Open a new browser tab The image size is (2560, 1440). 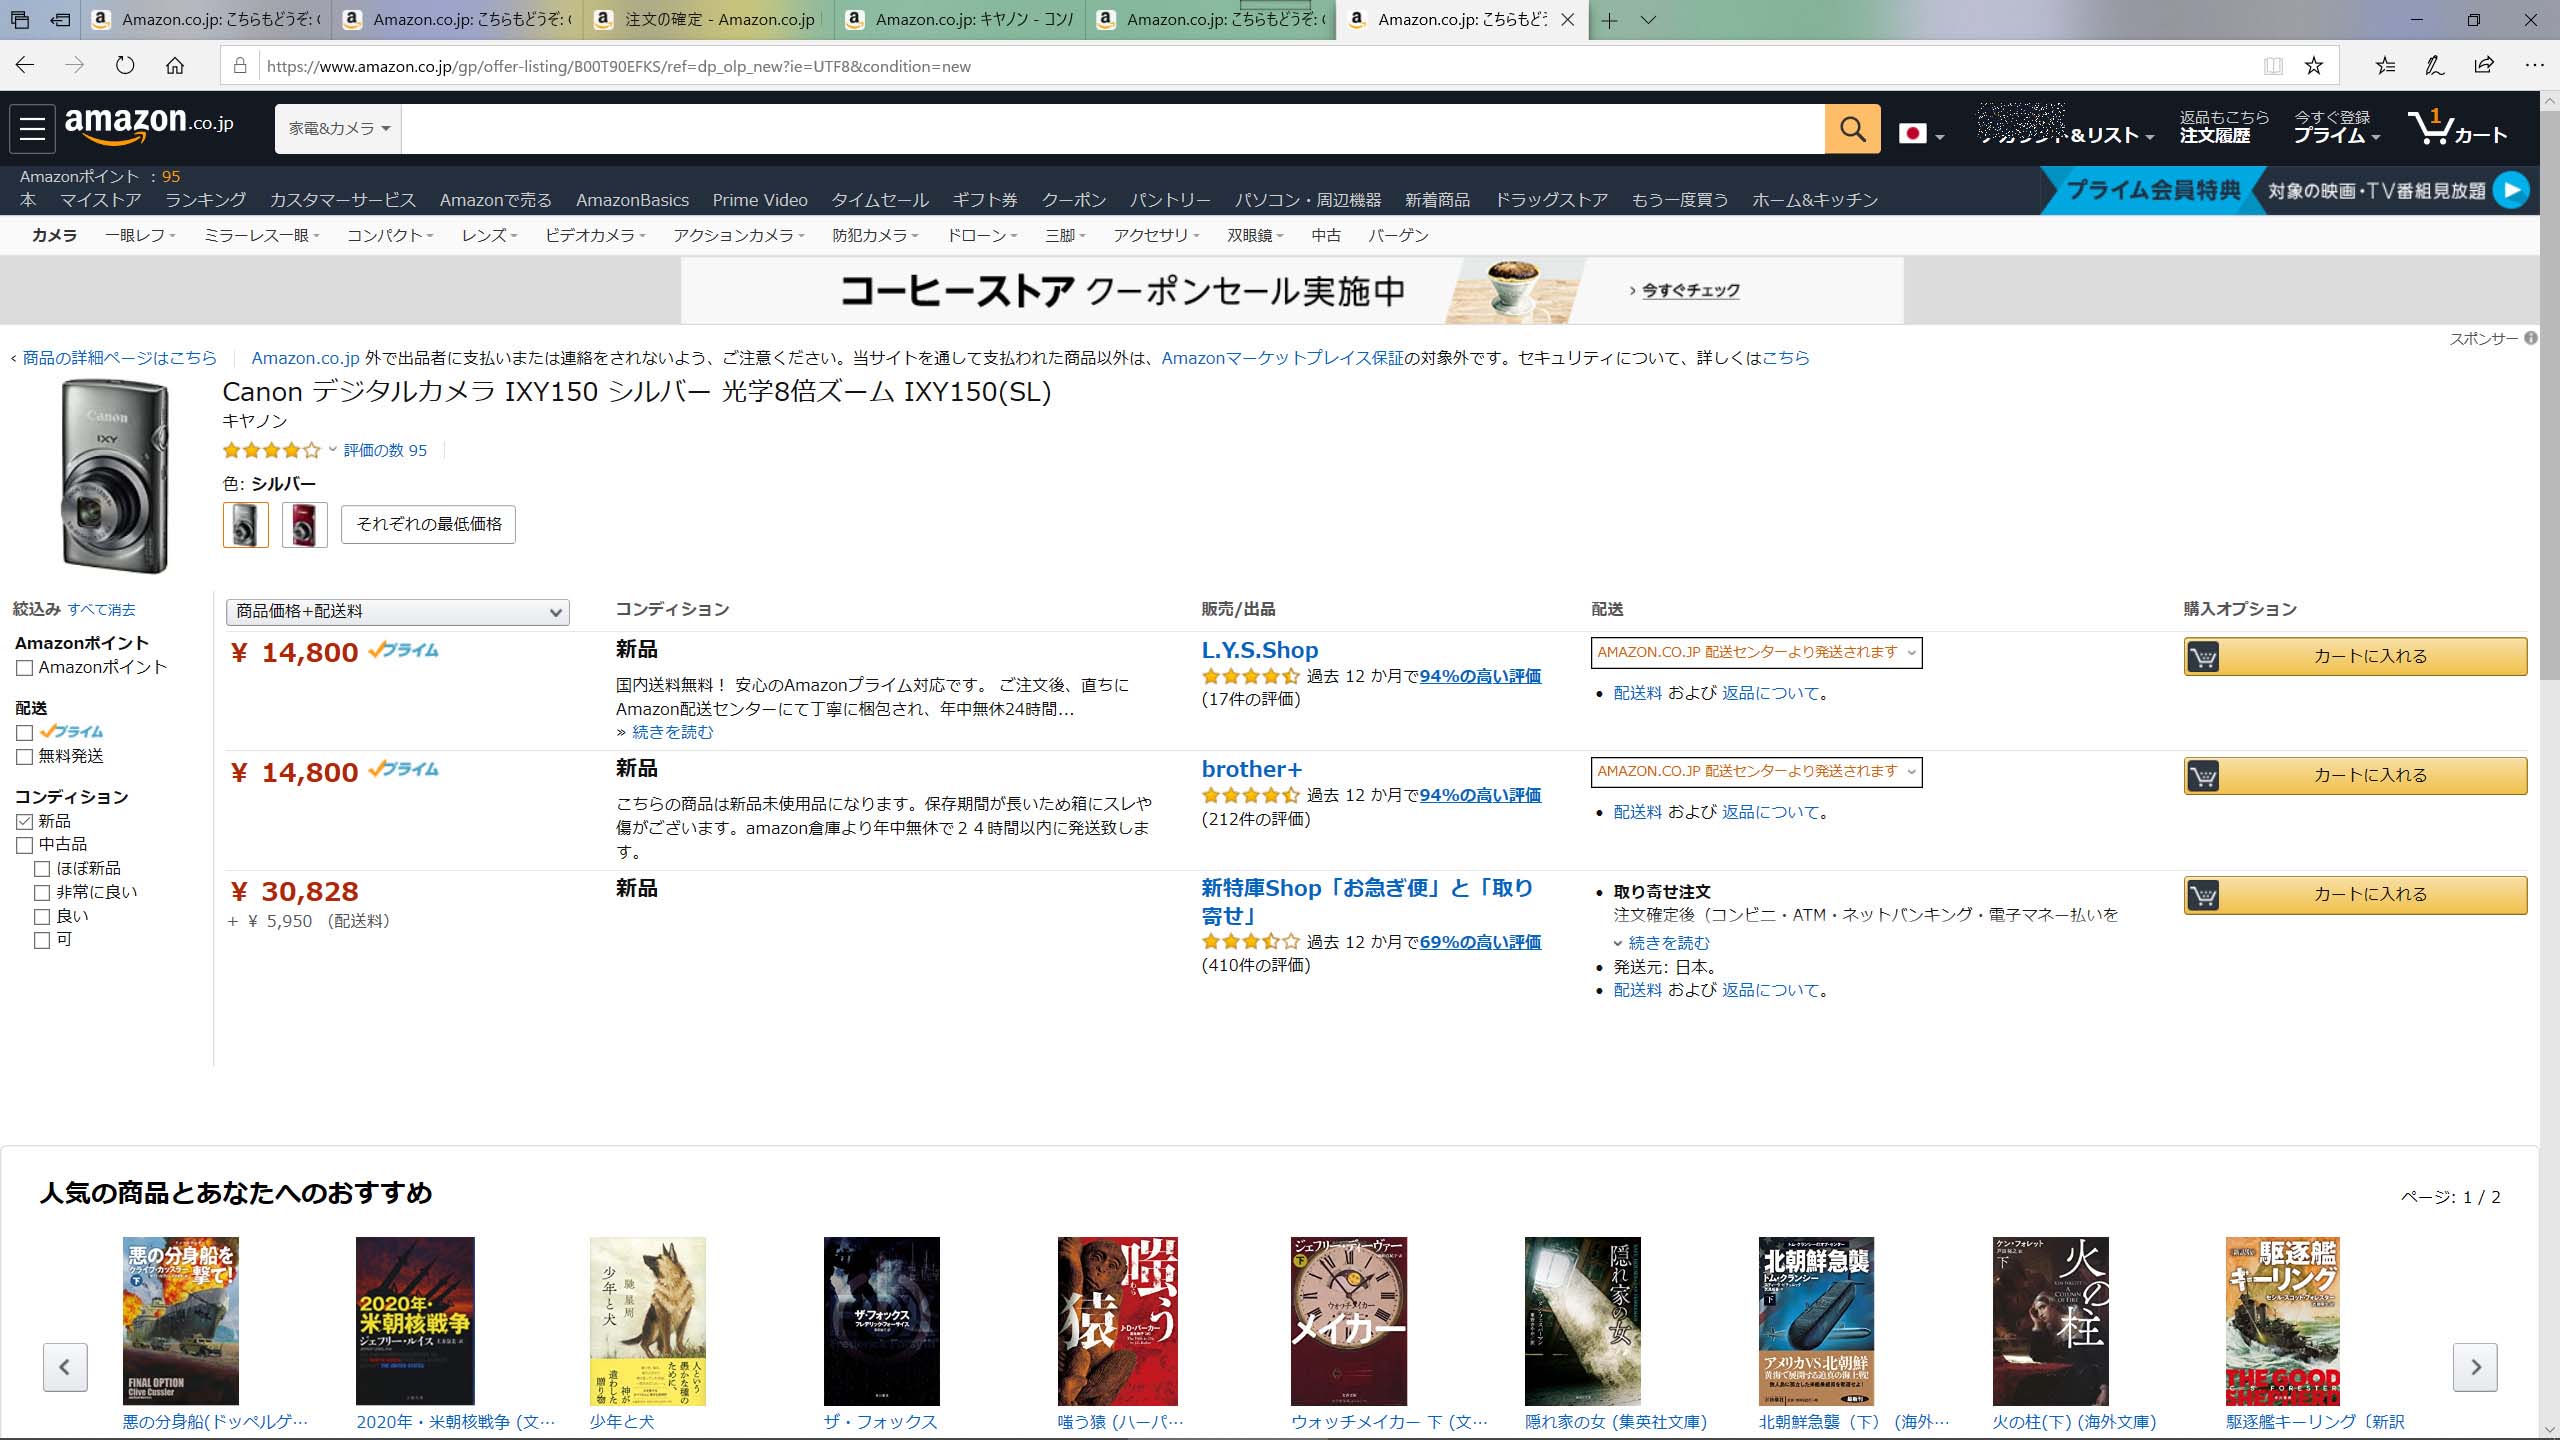pyautogui.click(x=1609, y=20)
